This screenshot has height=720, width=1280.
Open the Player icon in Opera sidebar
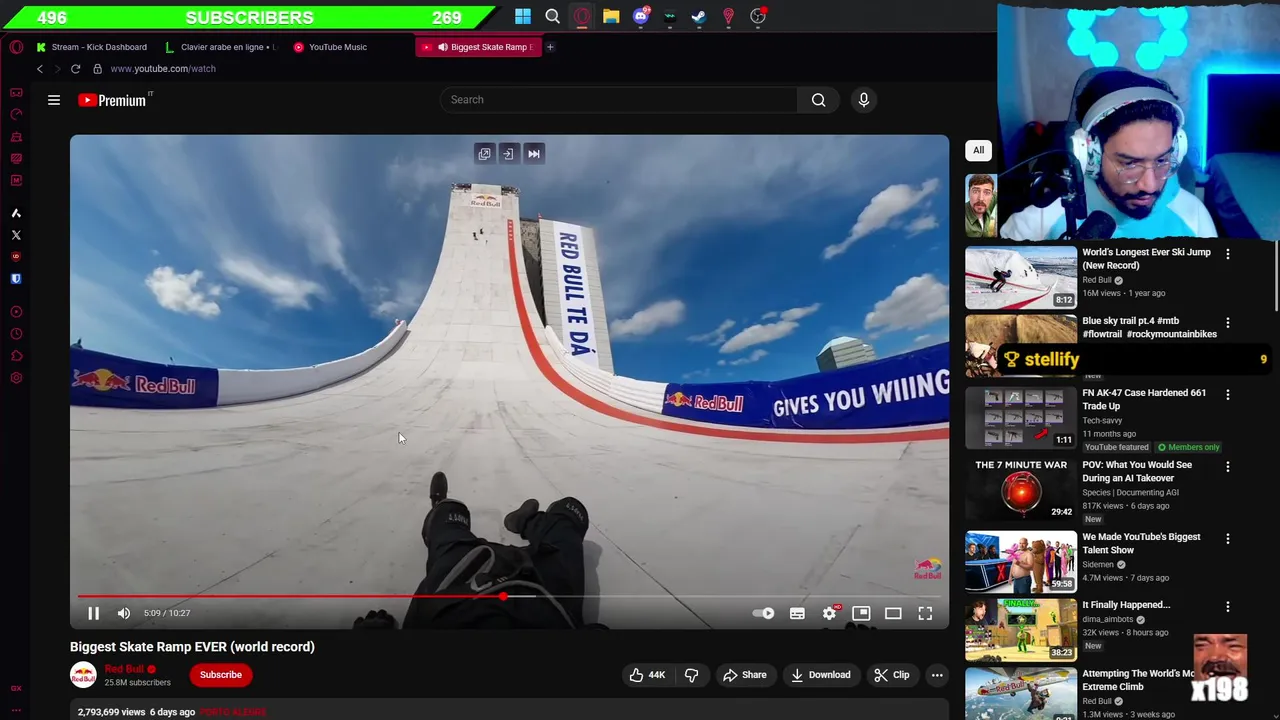coord(16,312)
